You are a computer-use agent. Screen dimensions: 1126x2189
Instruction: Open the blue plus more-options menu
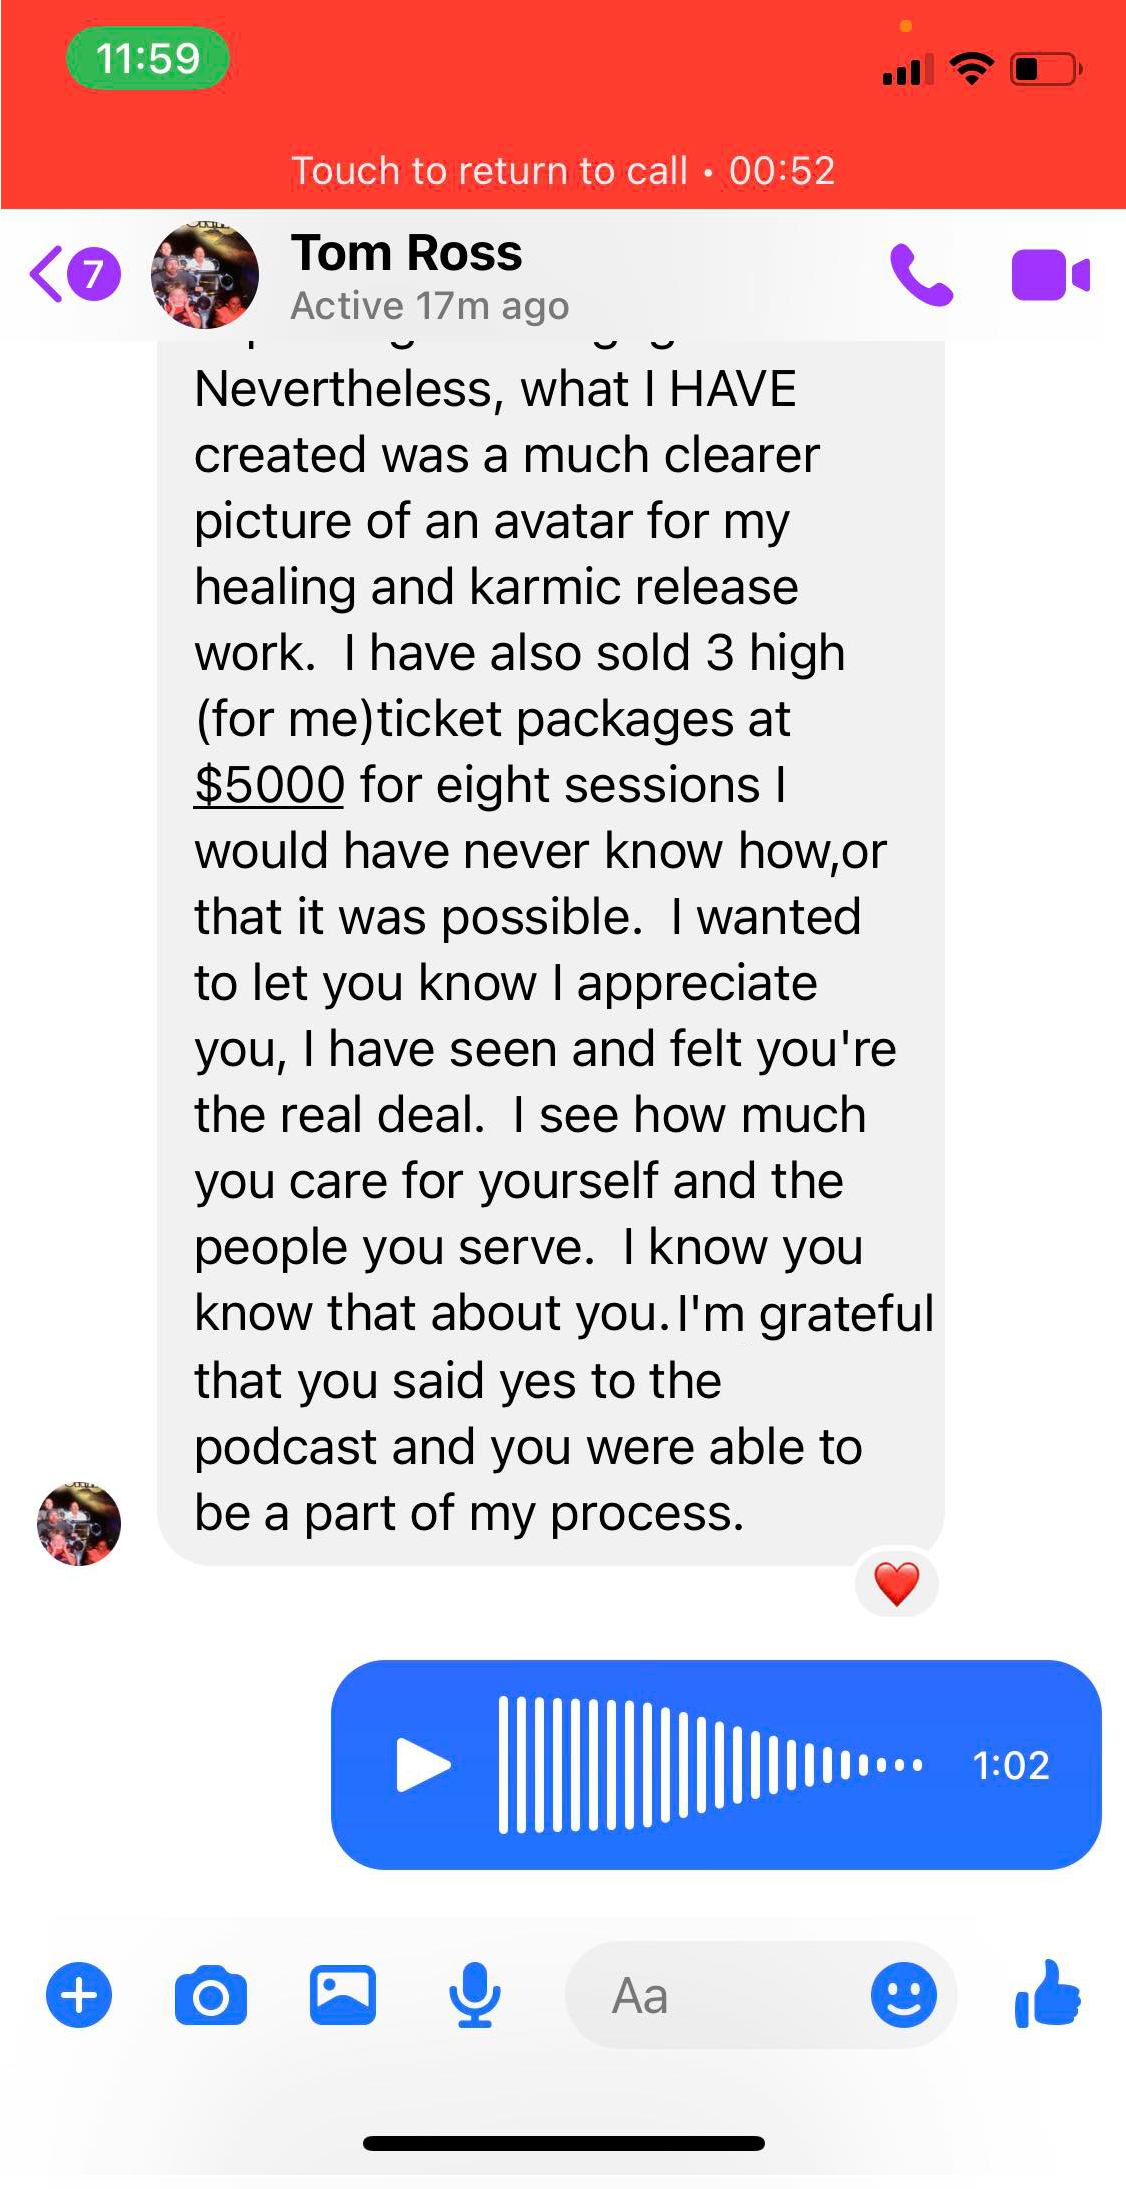point(79,1995)
